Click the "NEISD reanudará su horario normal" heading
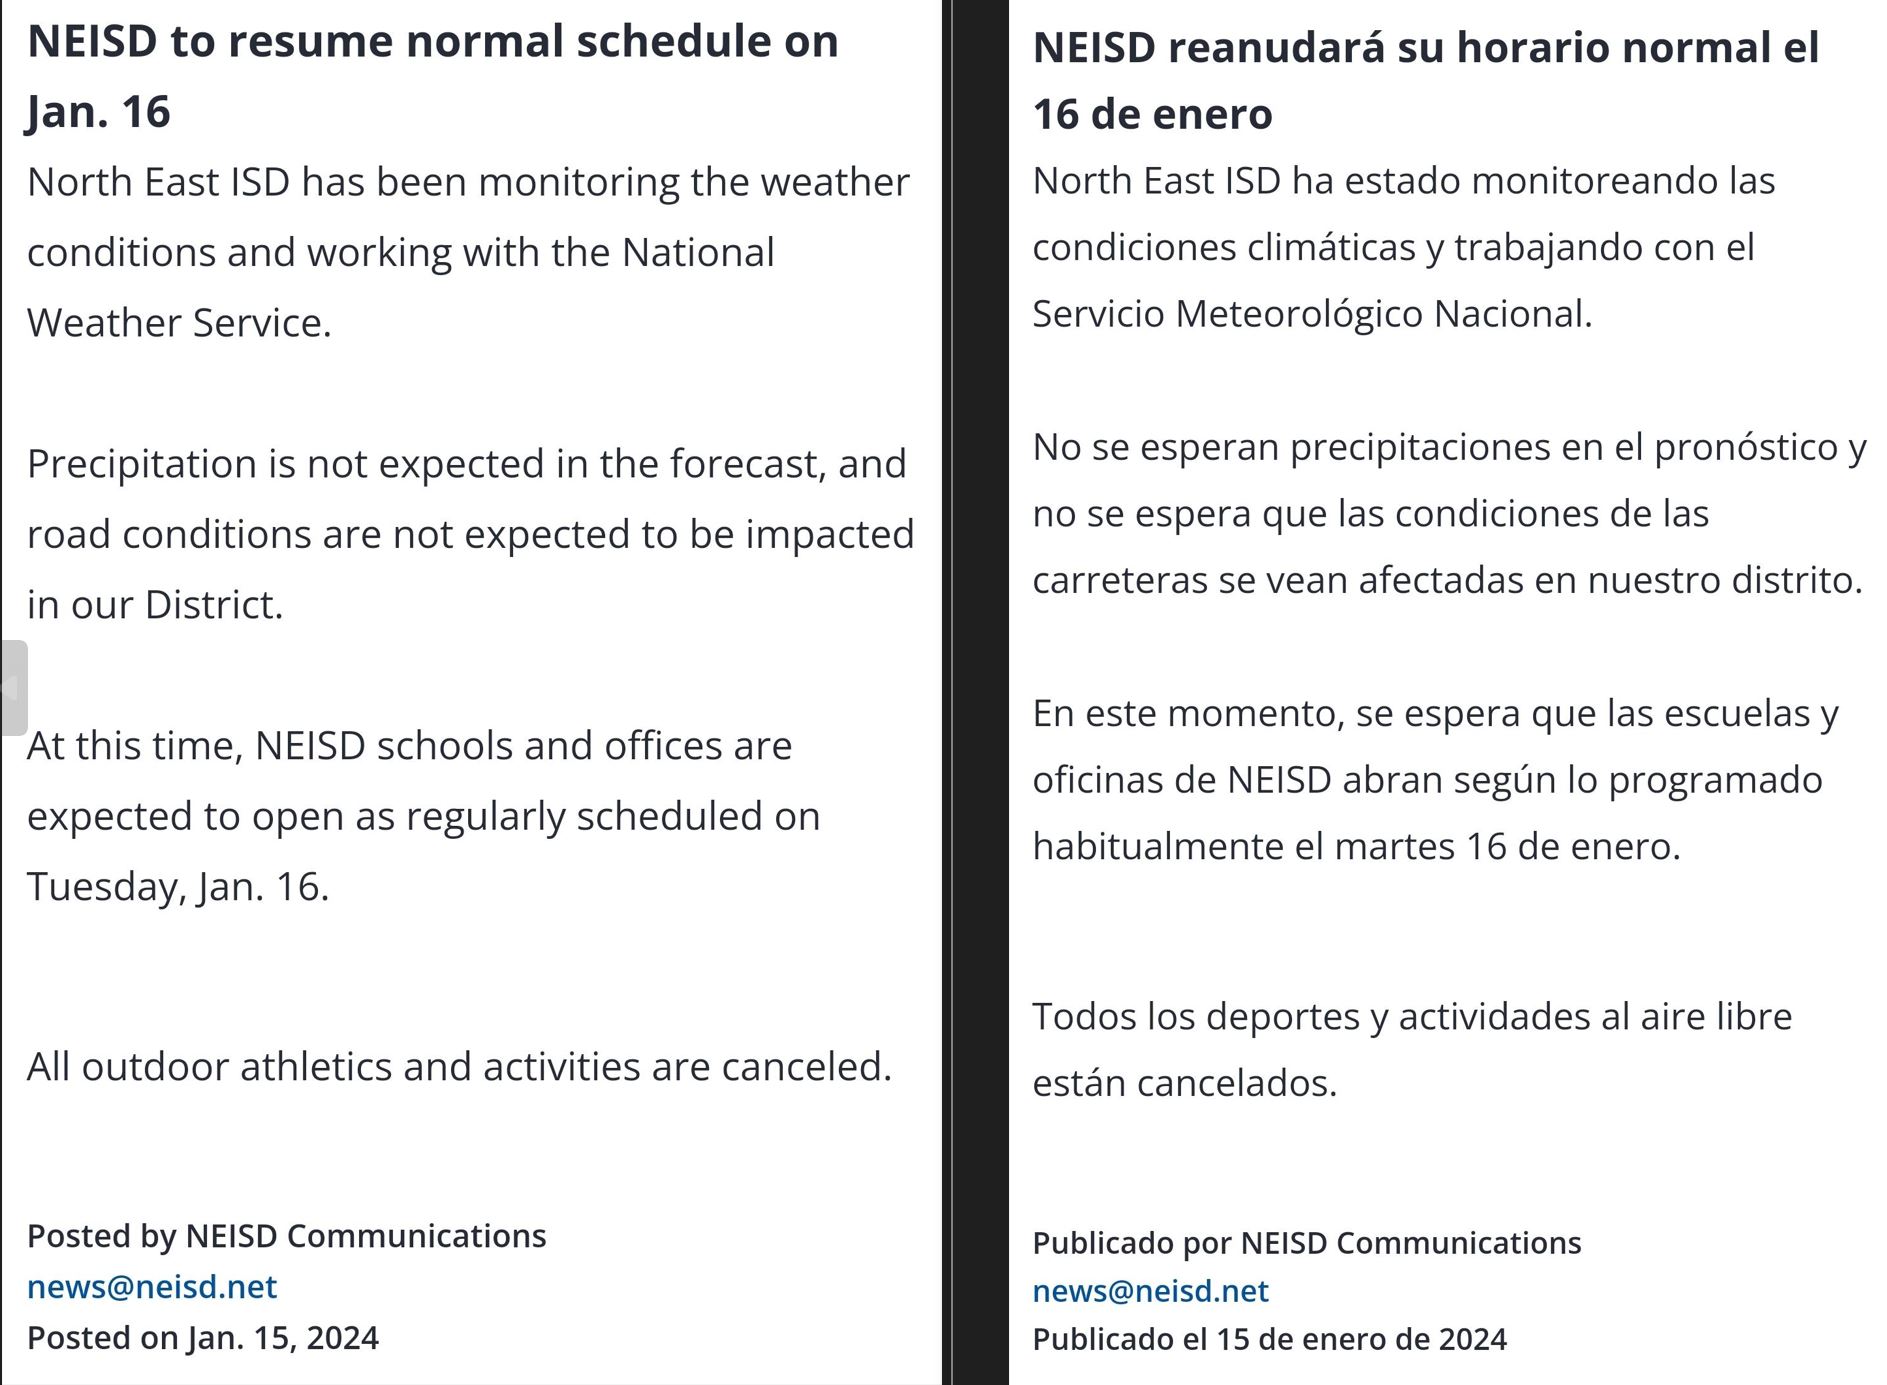1887x1385 pixels. click(x=1426, y=81)
